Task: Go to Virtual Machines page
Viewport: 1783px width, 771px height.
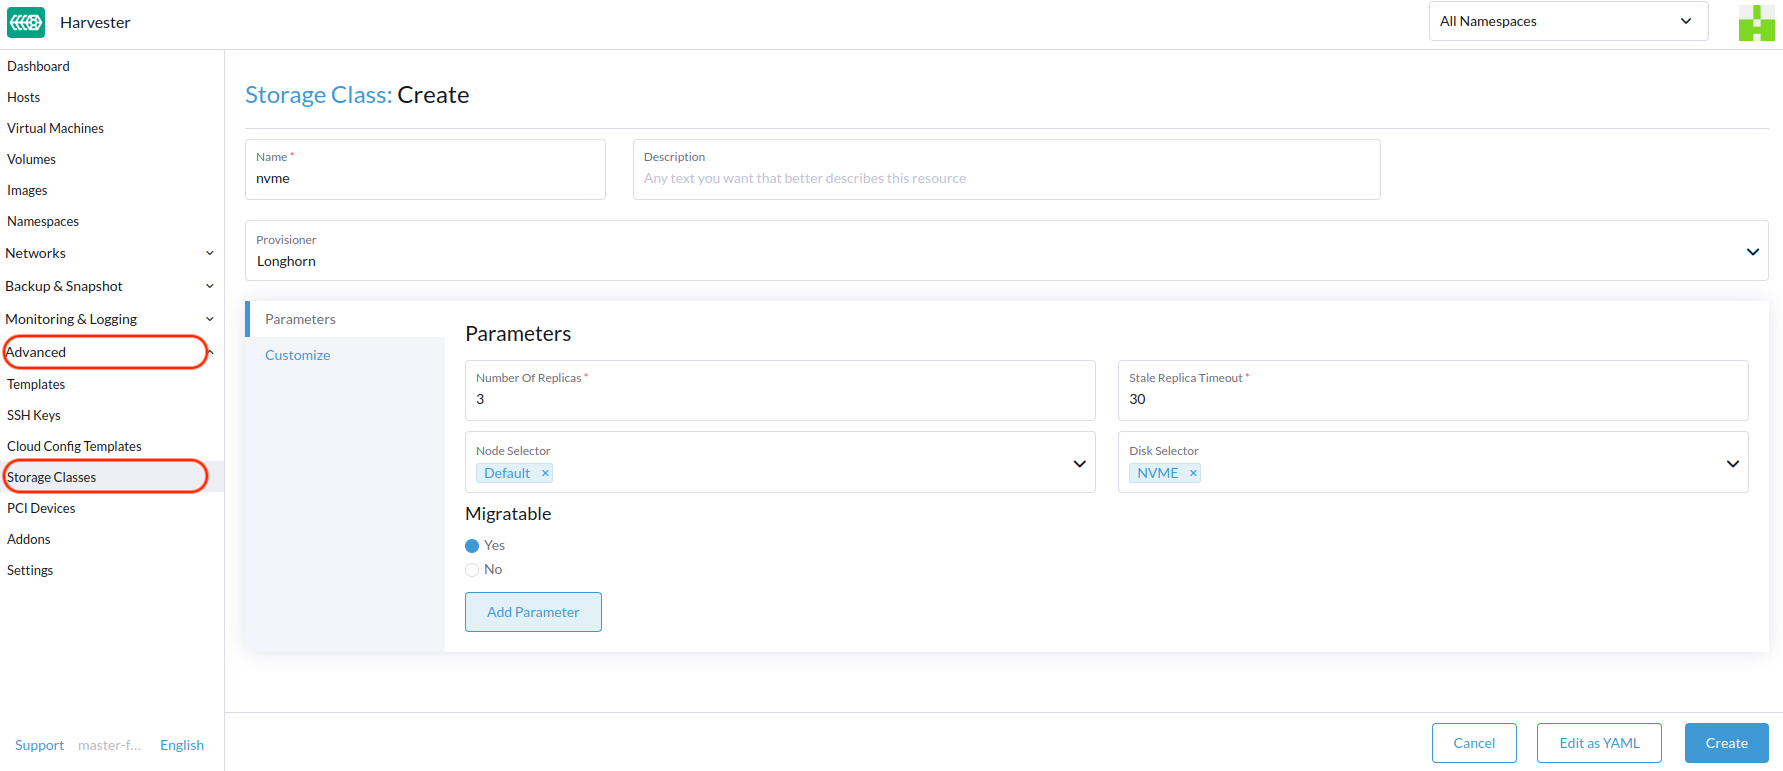Action: [55, 129]
